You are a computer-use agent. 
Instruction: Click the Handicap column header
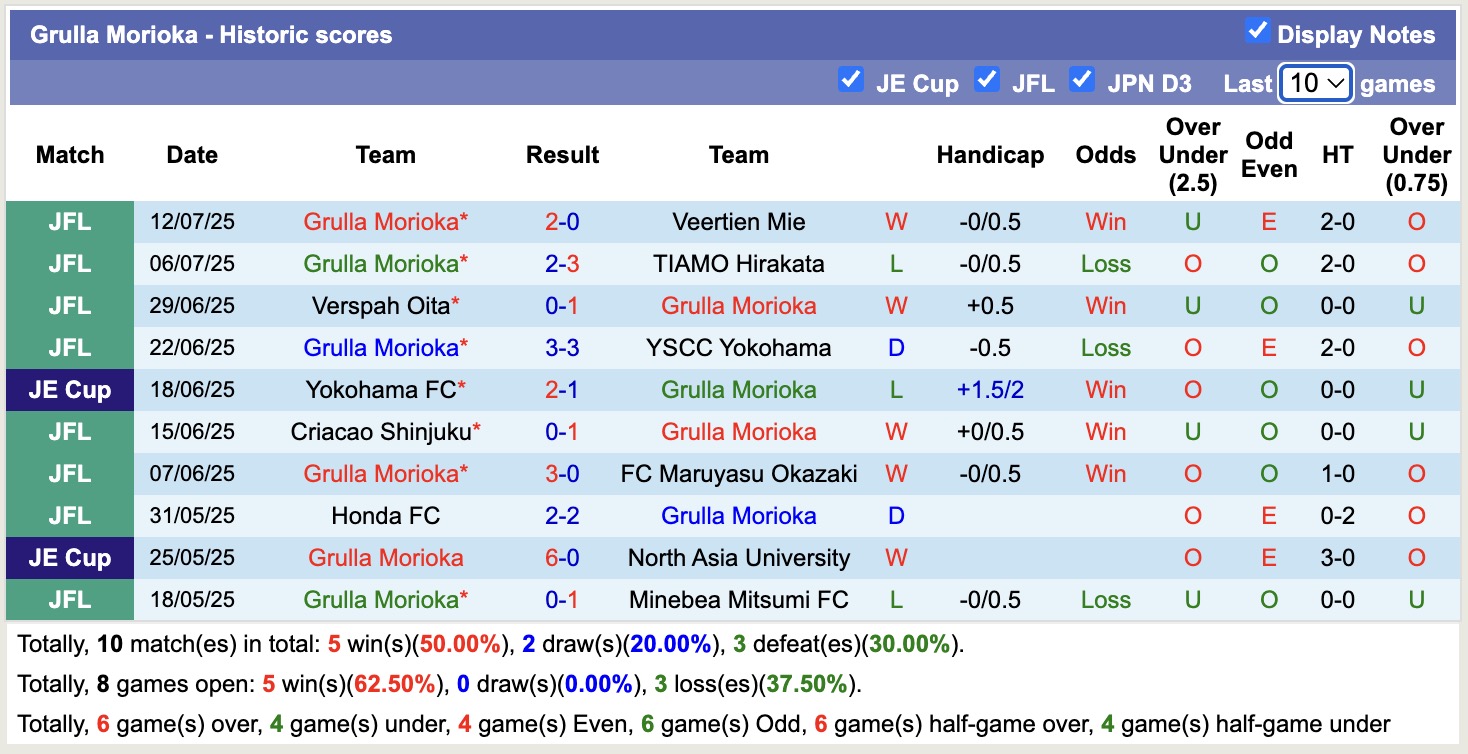[989, 155]
